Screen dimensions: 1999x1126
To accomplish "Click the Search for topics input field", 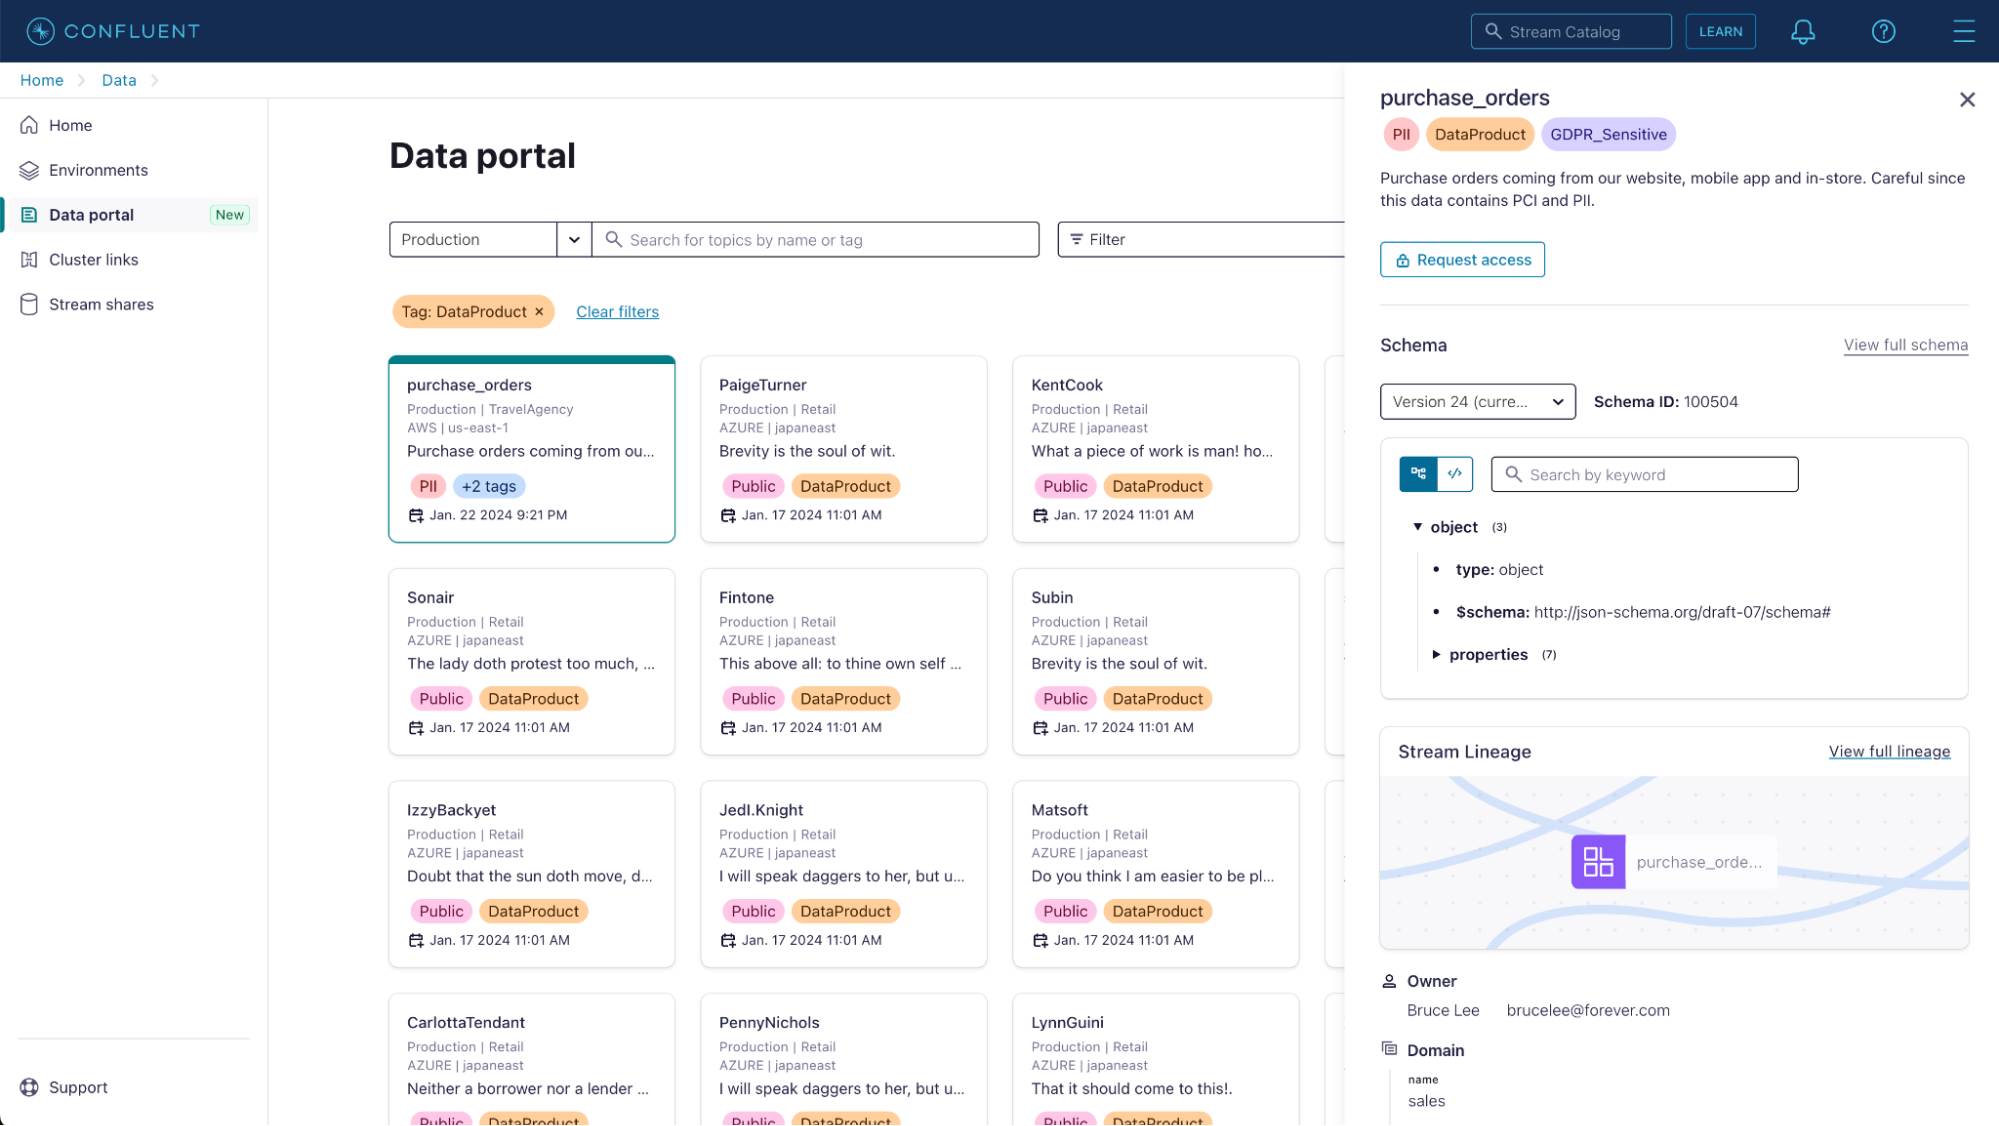I will (816, 239).
